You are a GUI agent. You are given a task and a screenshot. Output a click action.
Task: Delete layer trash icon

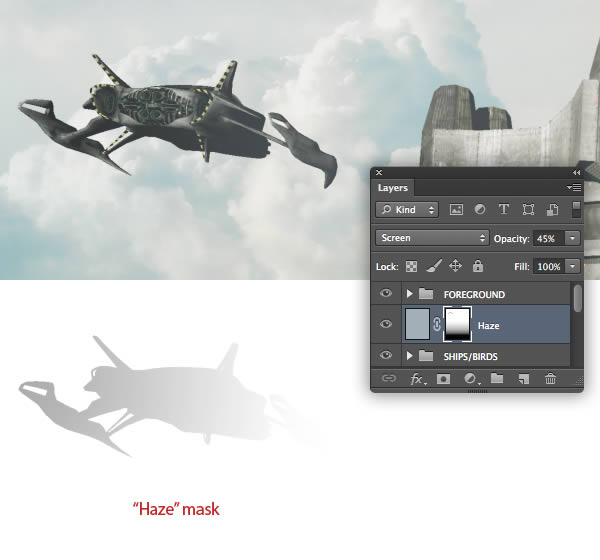point(550,379)
